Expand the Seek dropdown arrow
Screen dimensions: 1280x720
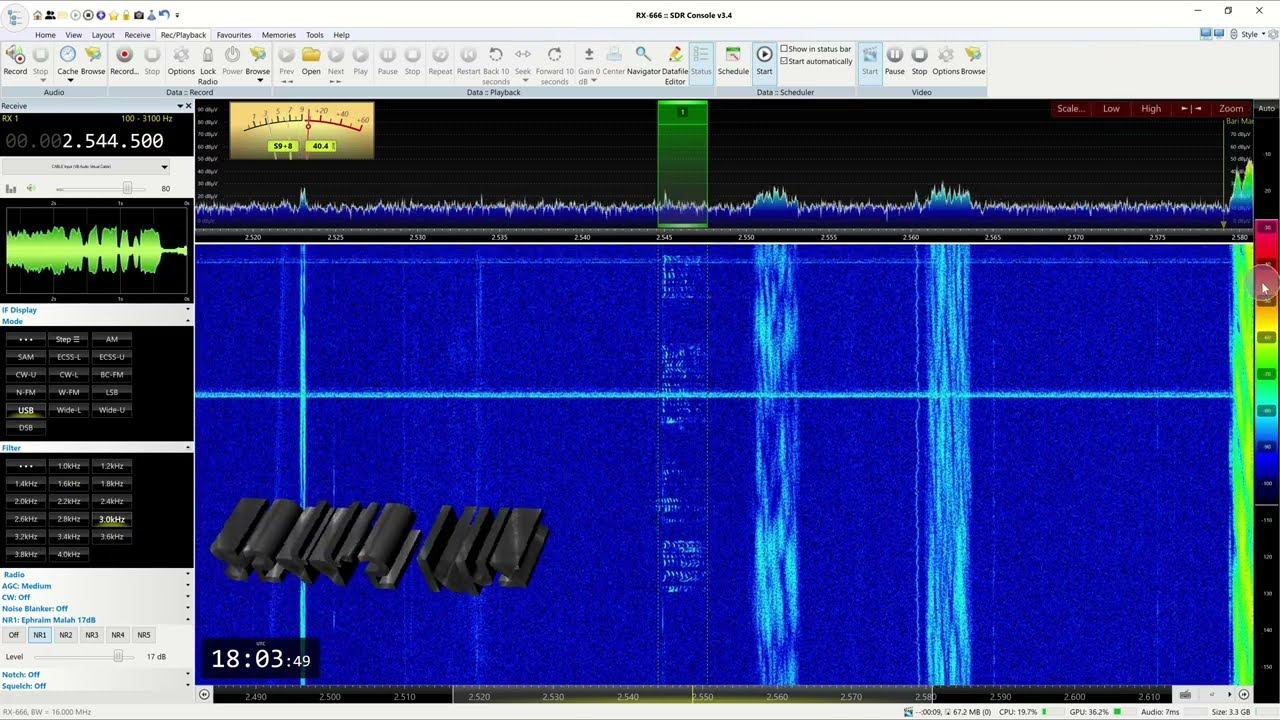point(523,81)
